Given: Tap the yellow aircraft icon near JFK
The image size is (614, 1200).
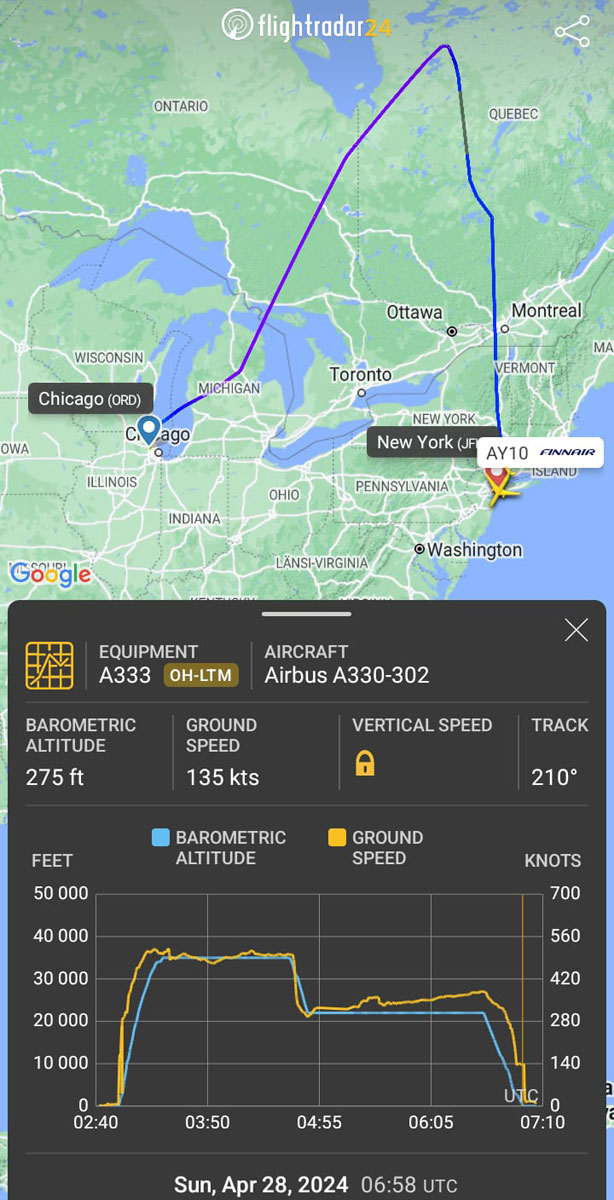Looking at the screenshot, I should 503,490.
